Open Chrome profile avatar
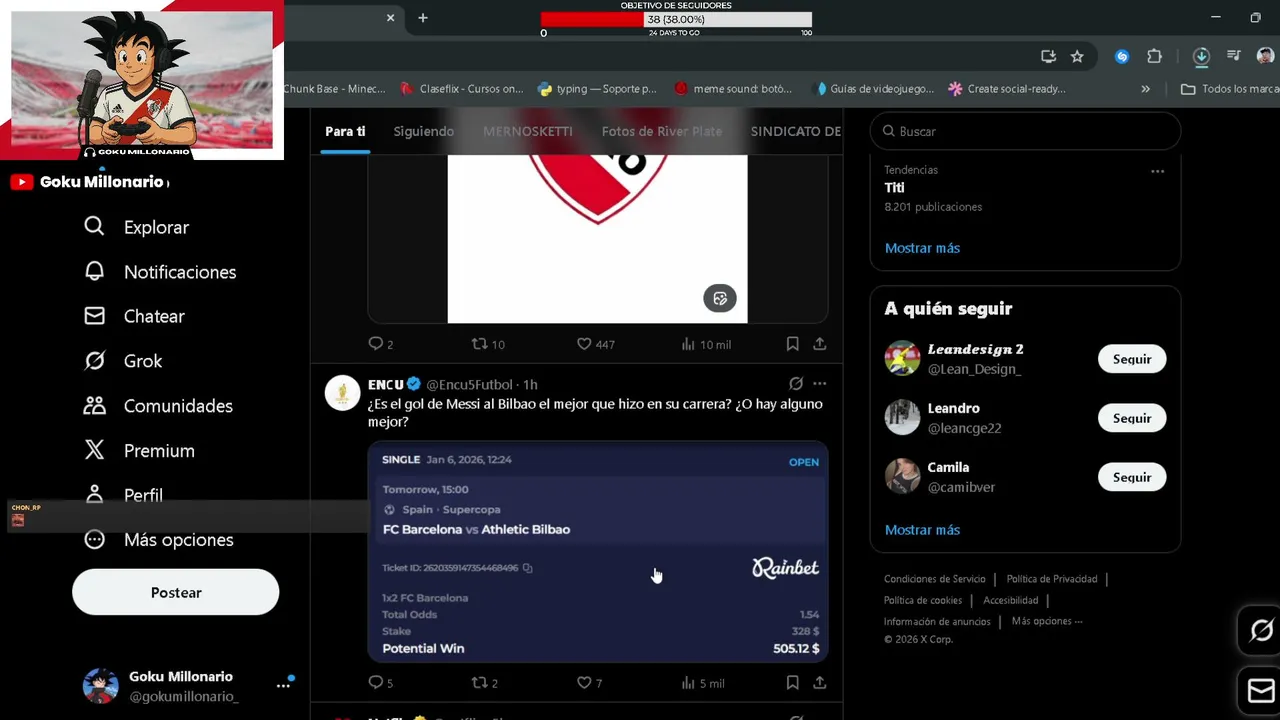Viewport: 1280px width, 720px height. [x=1265, y=57]
